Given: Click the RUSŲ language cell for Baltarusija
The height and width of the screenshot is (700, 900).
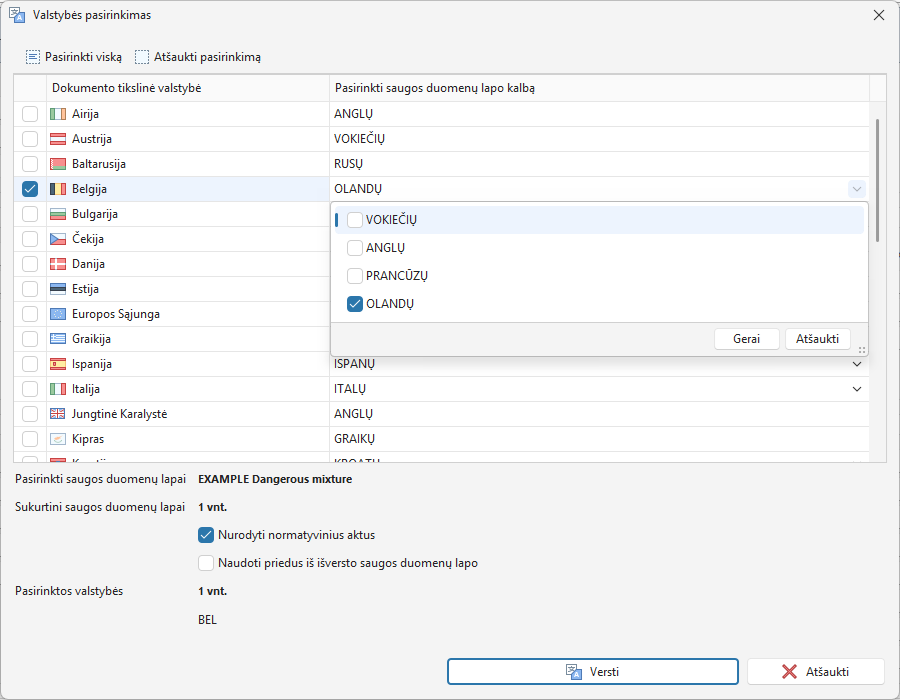Looking at the screenshot, I should click(599, 164).
